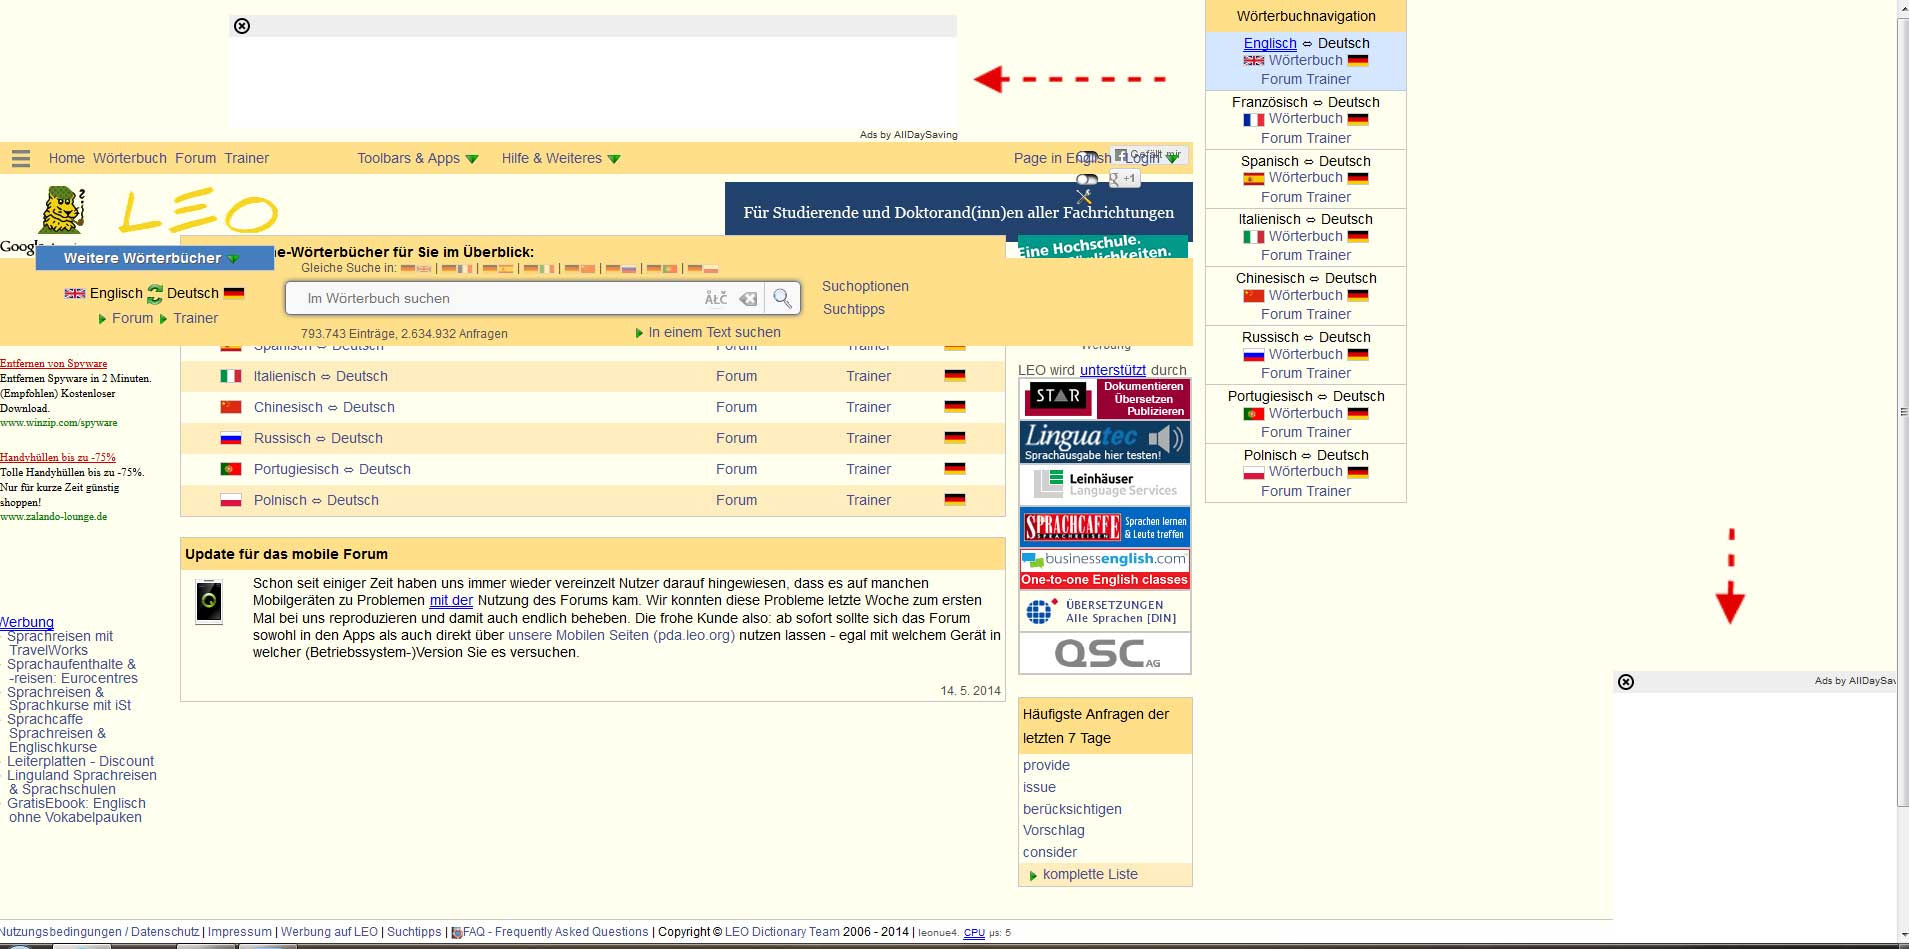
Task: Open special characters ÄŁĆ keyboard icon
Action: (716, 298)
